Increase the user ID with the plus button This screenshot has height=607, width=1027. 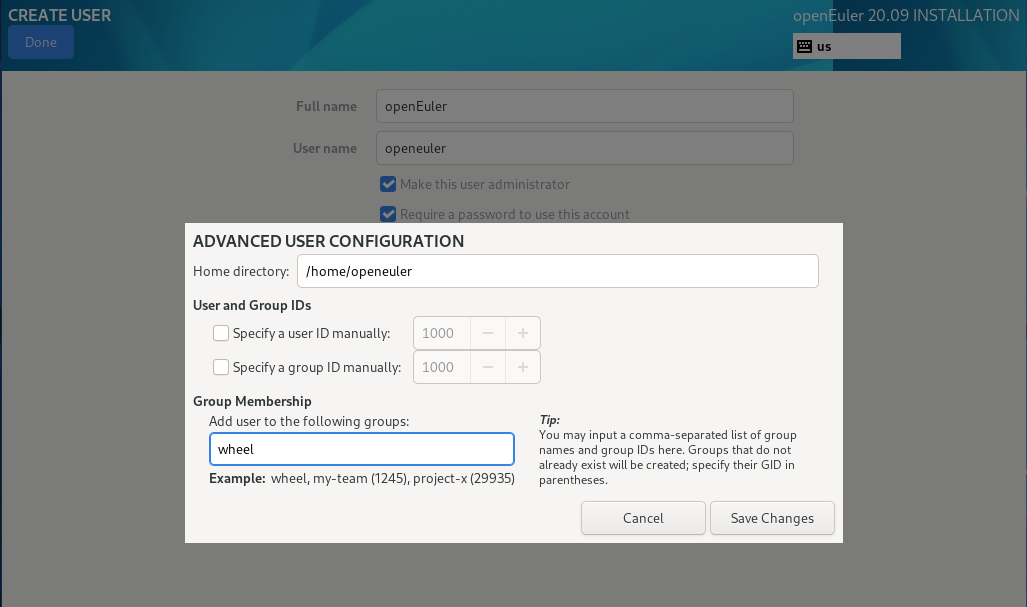[x=522, y=333]
